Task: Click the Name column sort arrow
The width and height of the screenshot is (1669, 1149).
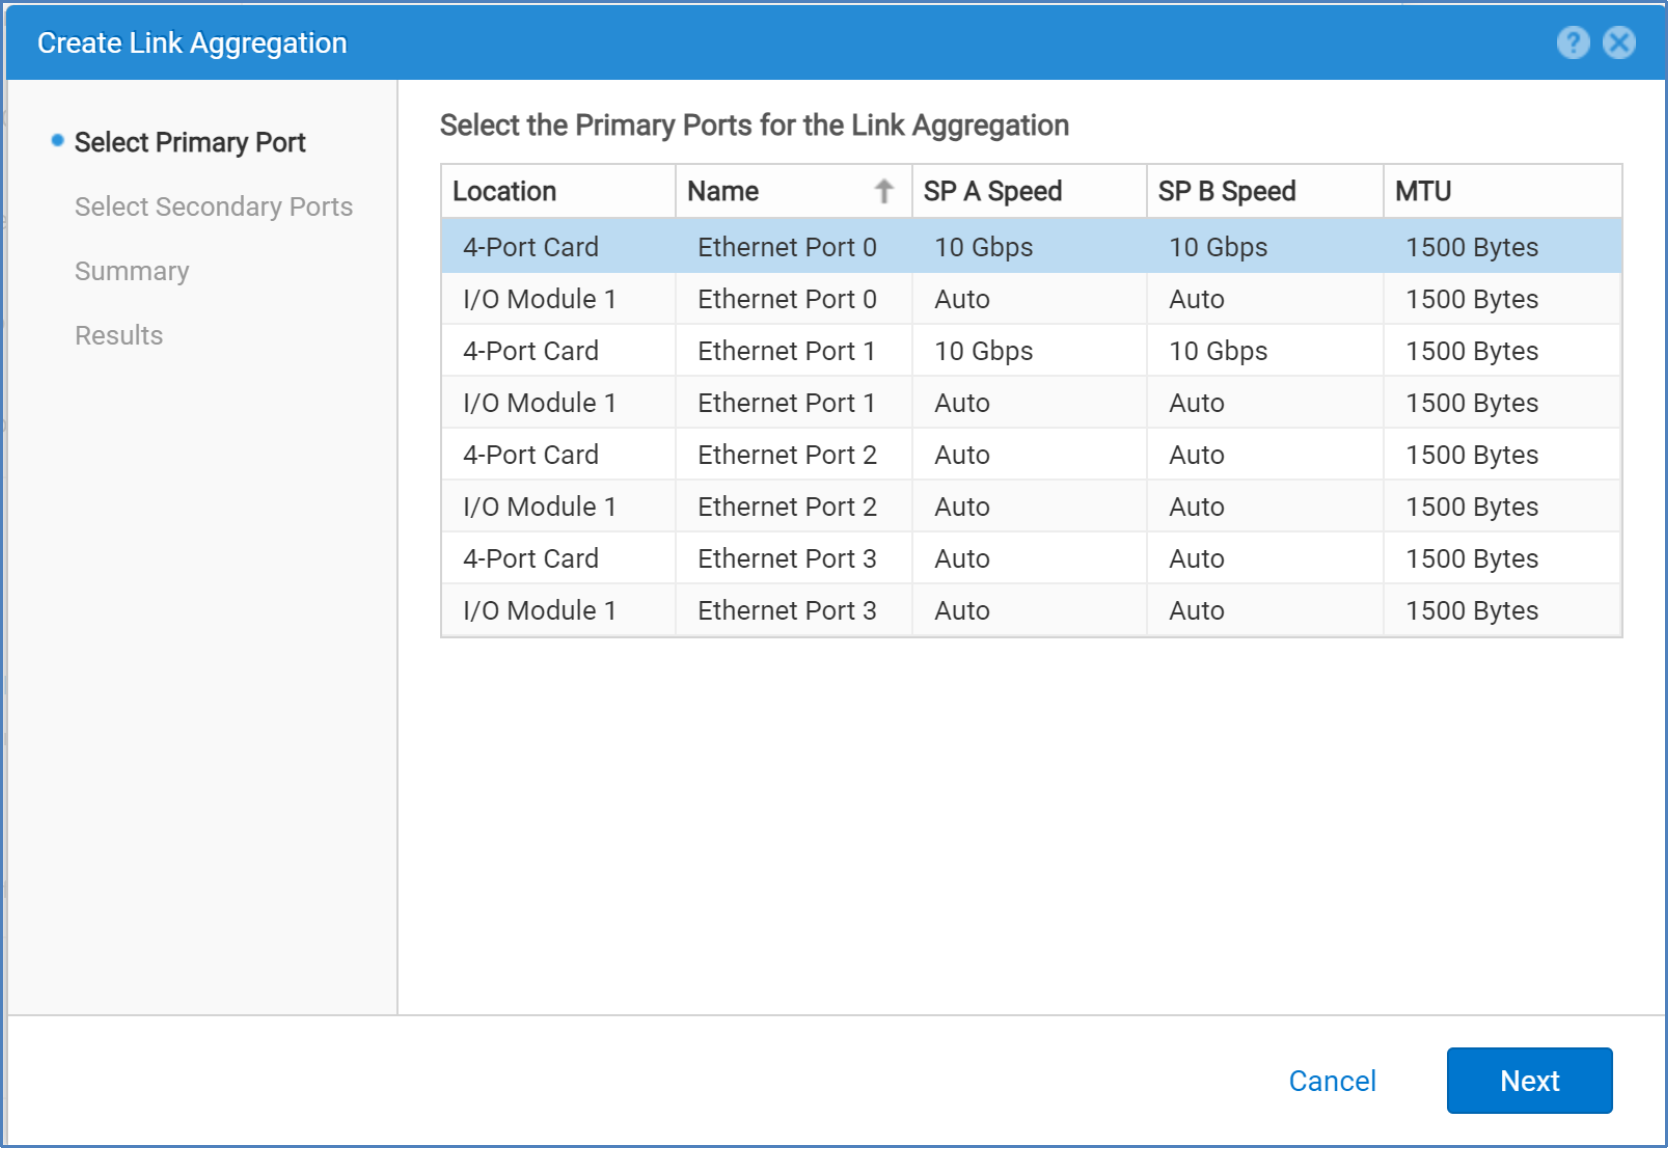Action: pyautogui.click(x=884, y=191)
